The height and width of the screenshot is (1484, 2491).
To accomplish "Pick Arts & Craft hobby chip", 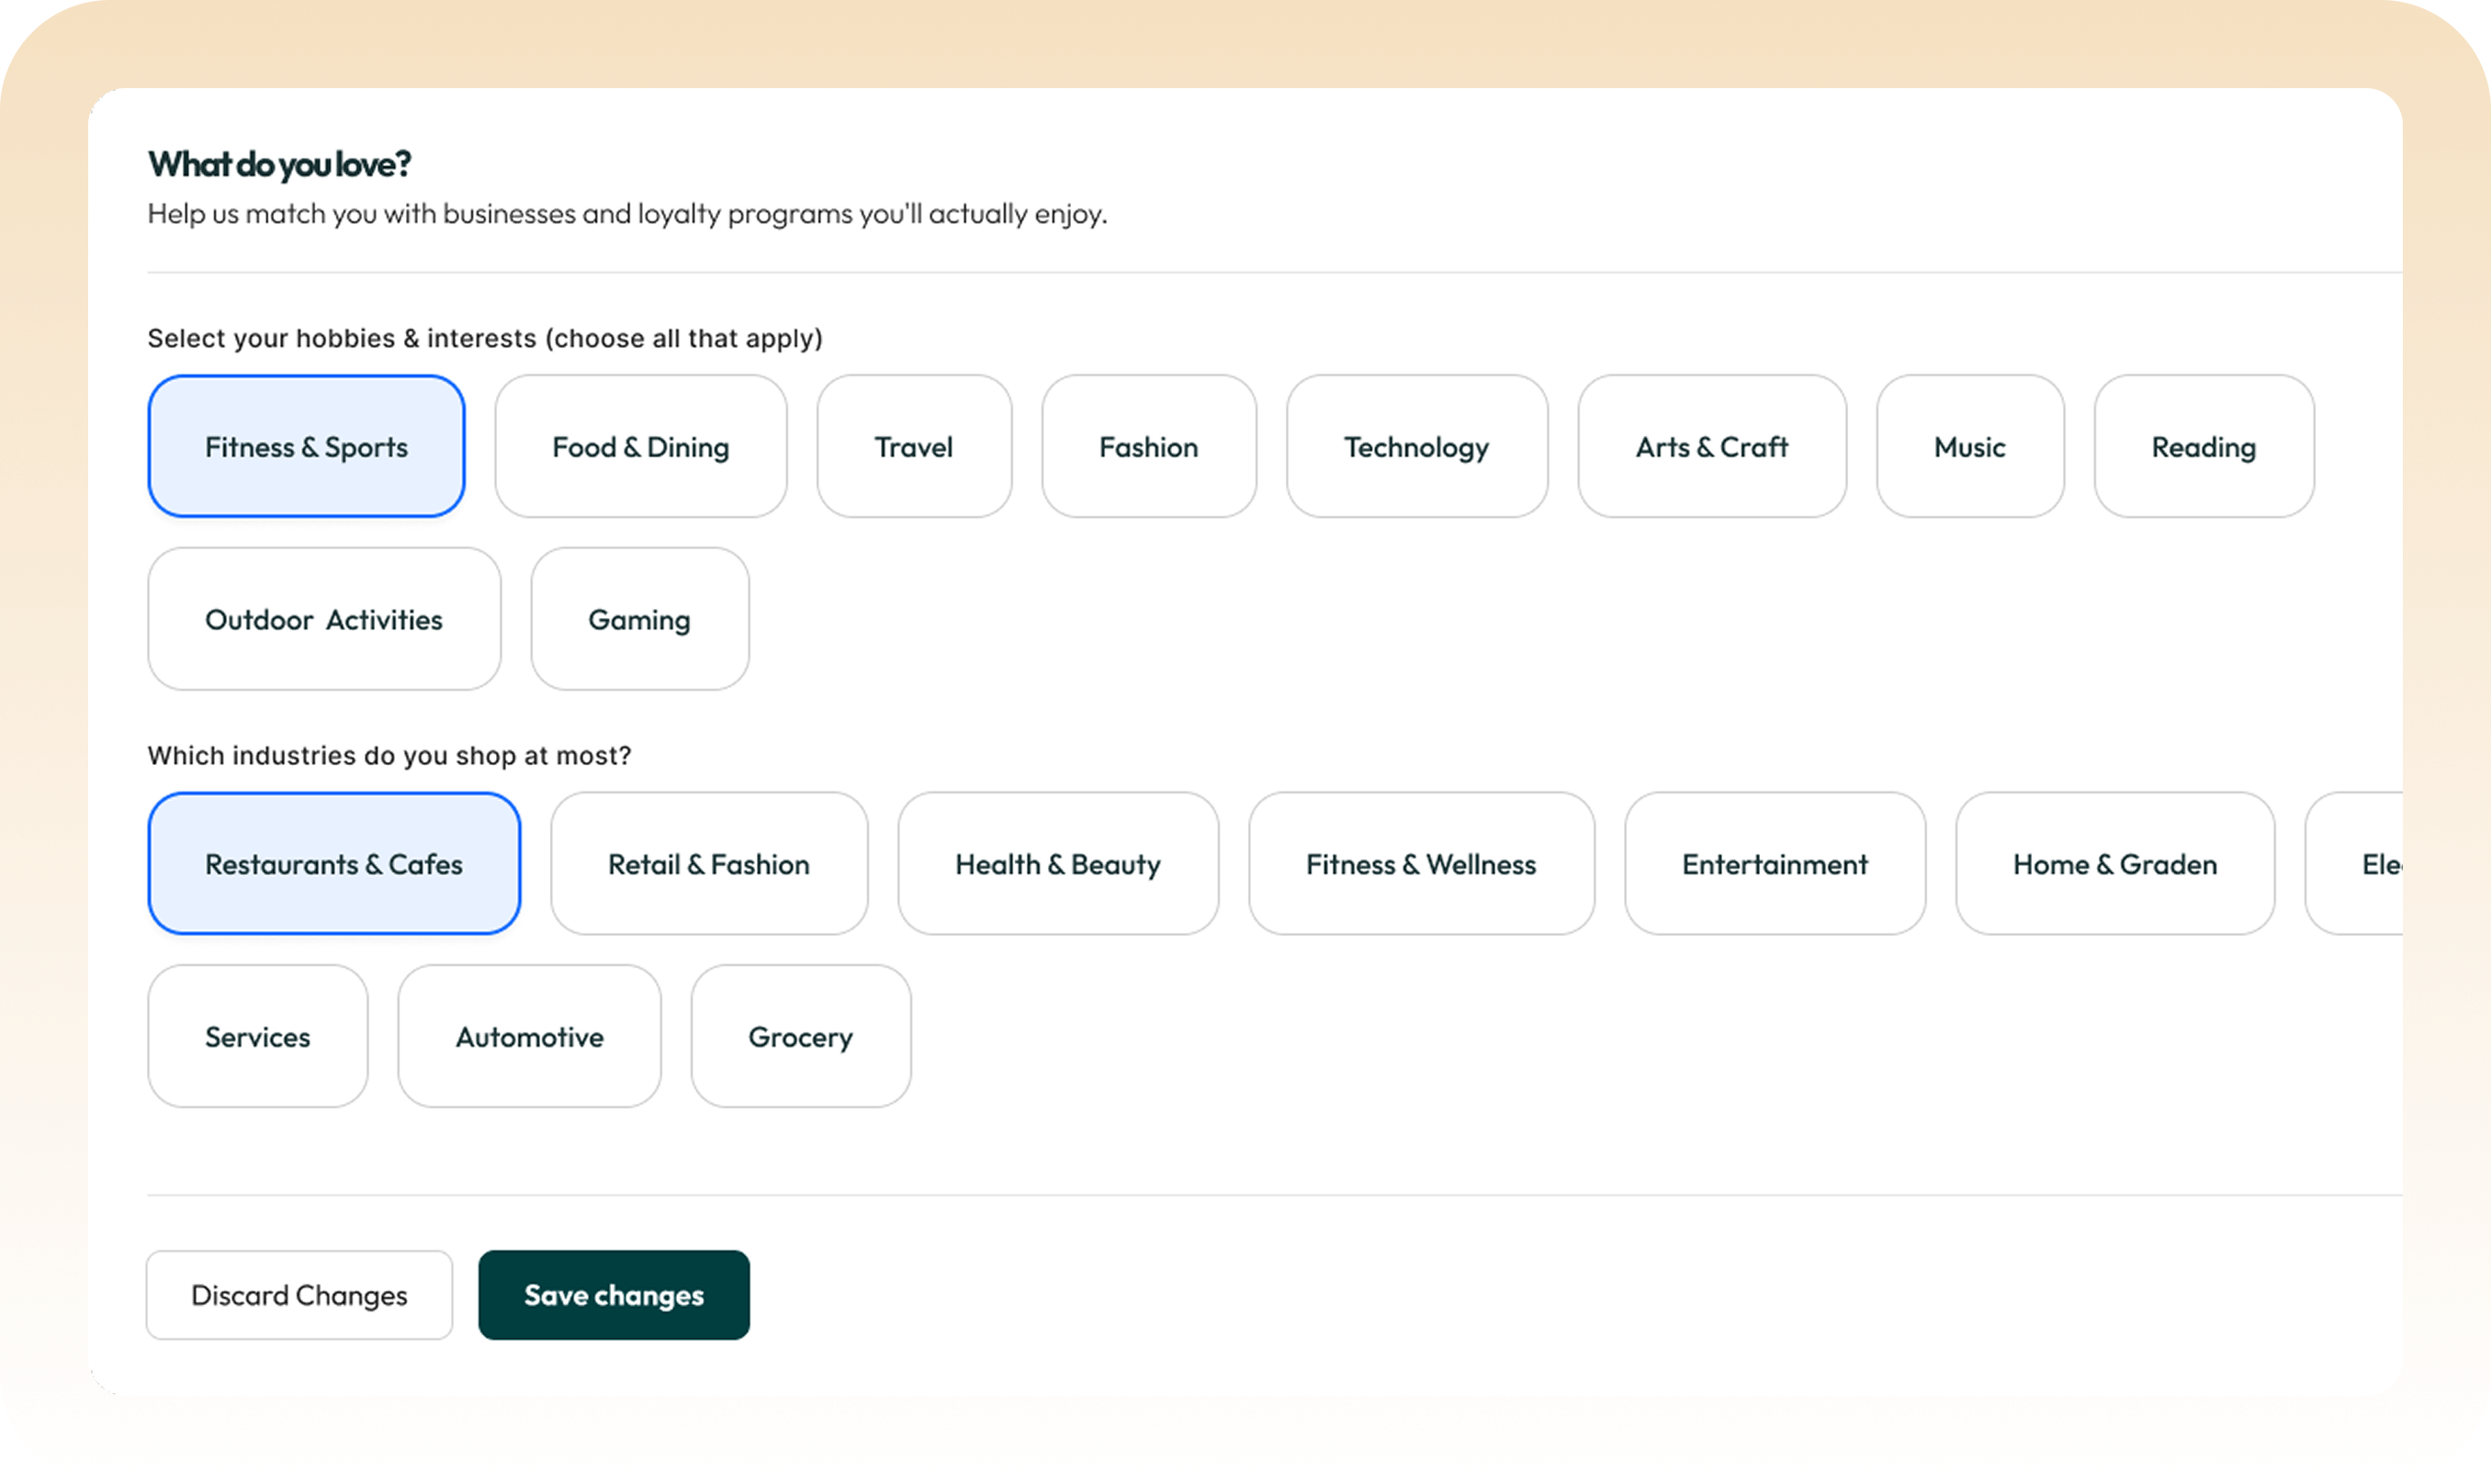I will 1711,446.
